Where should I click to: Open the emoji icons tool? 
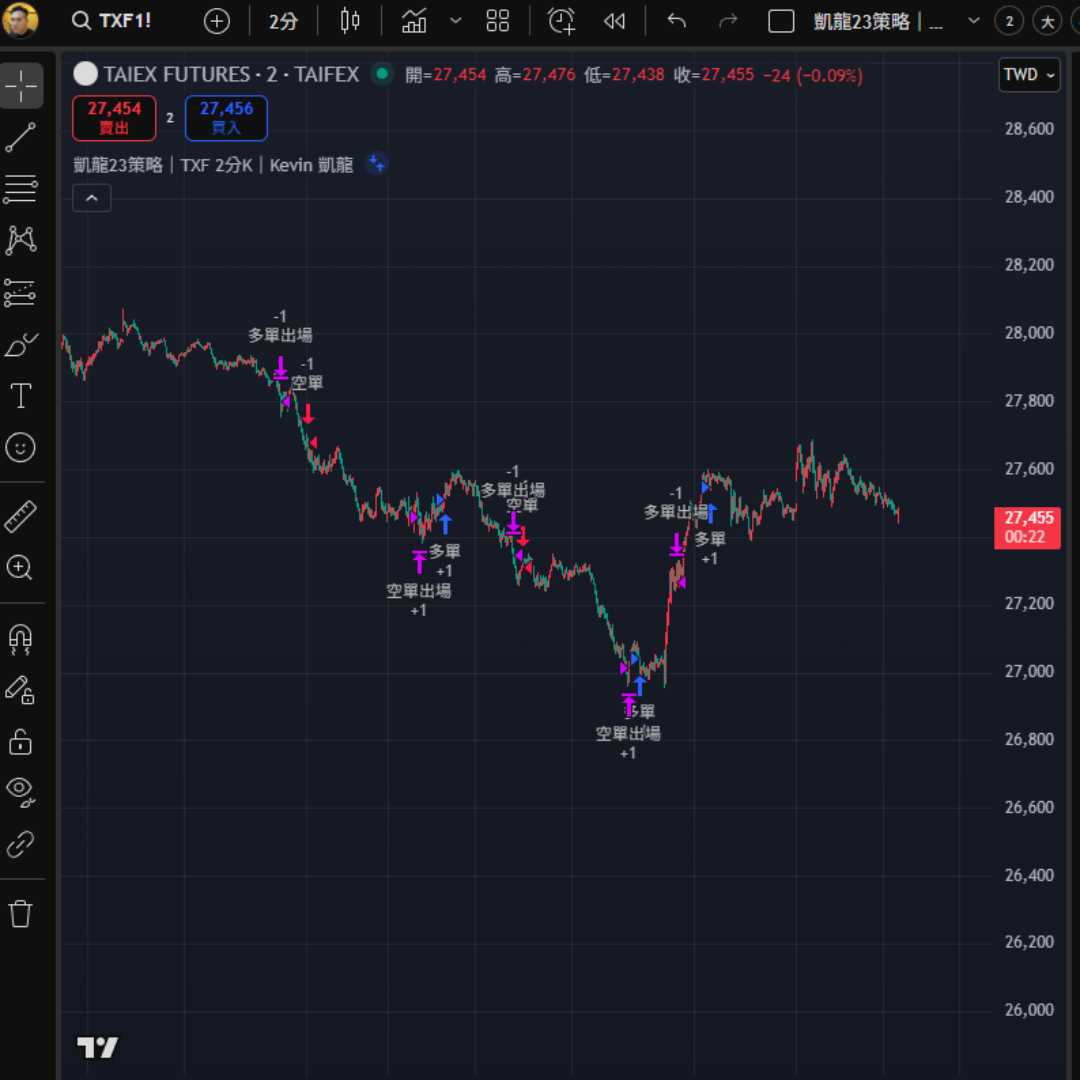21,447
